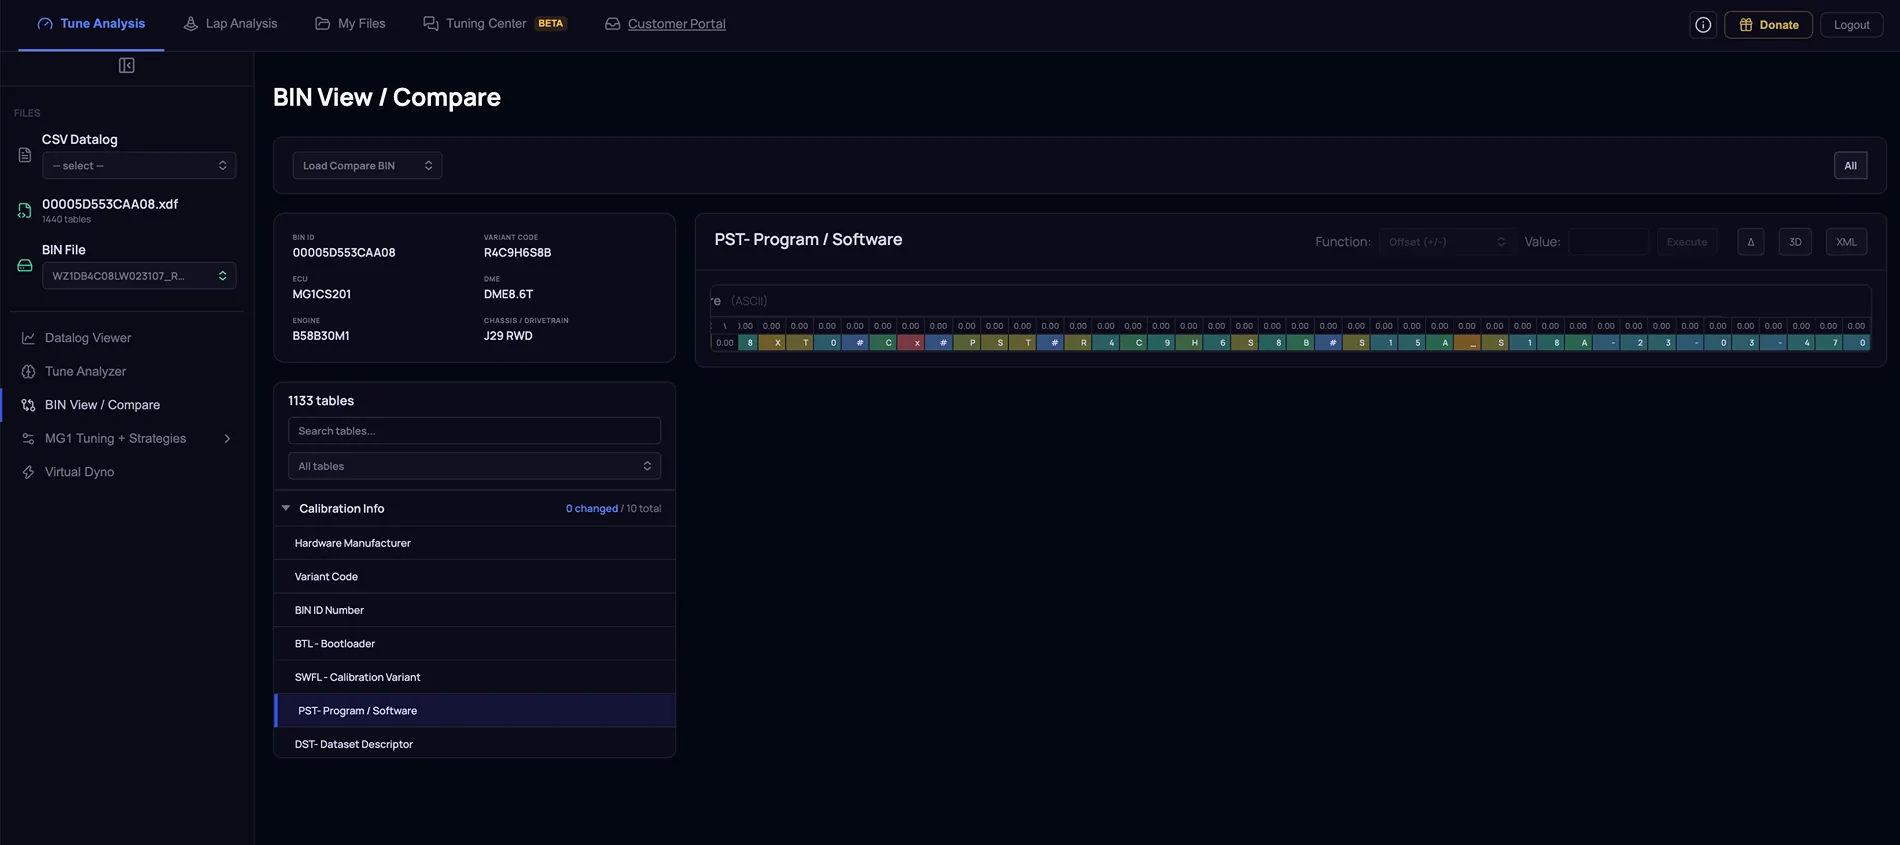Click the Virtual Dyno lightning icon
This screenshot has width=1900, height=845.
[28, 472]
